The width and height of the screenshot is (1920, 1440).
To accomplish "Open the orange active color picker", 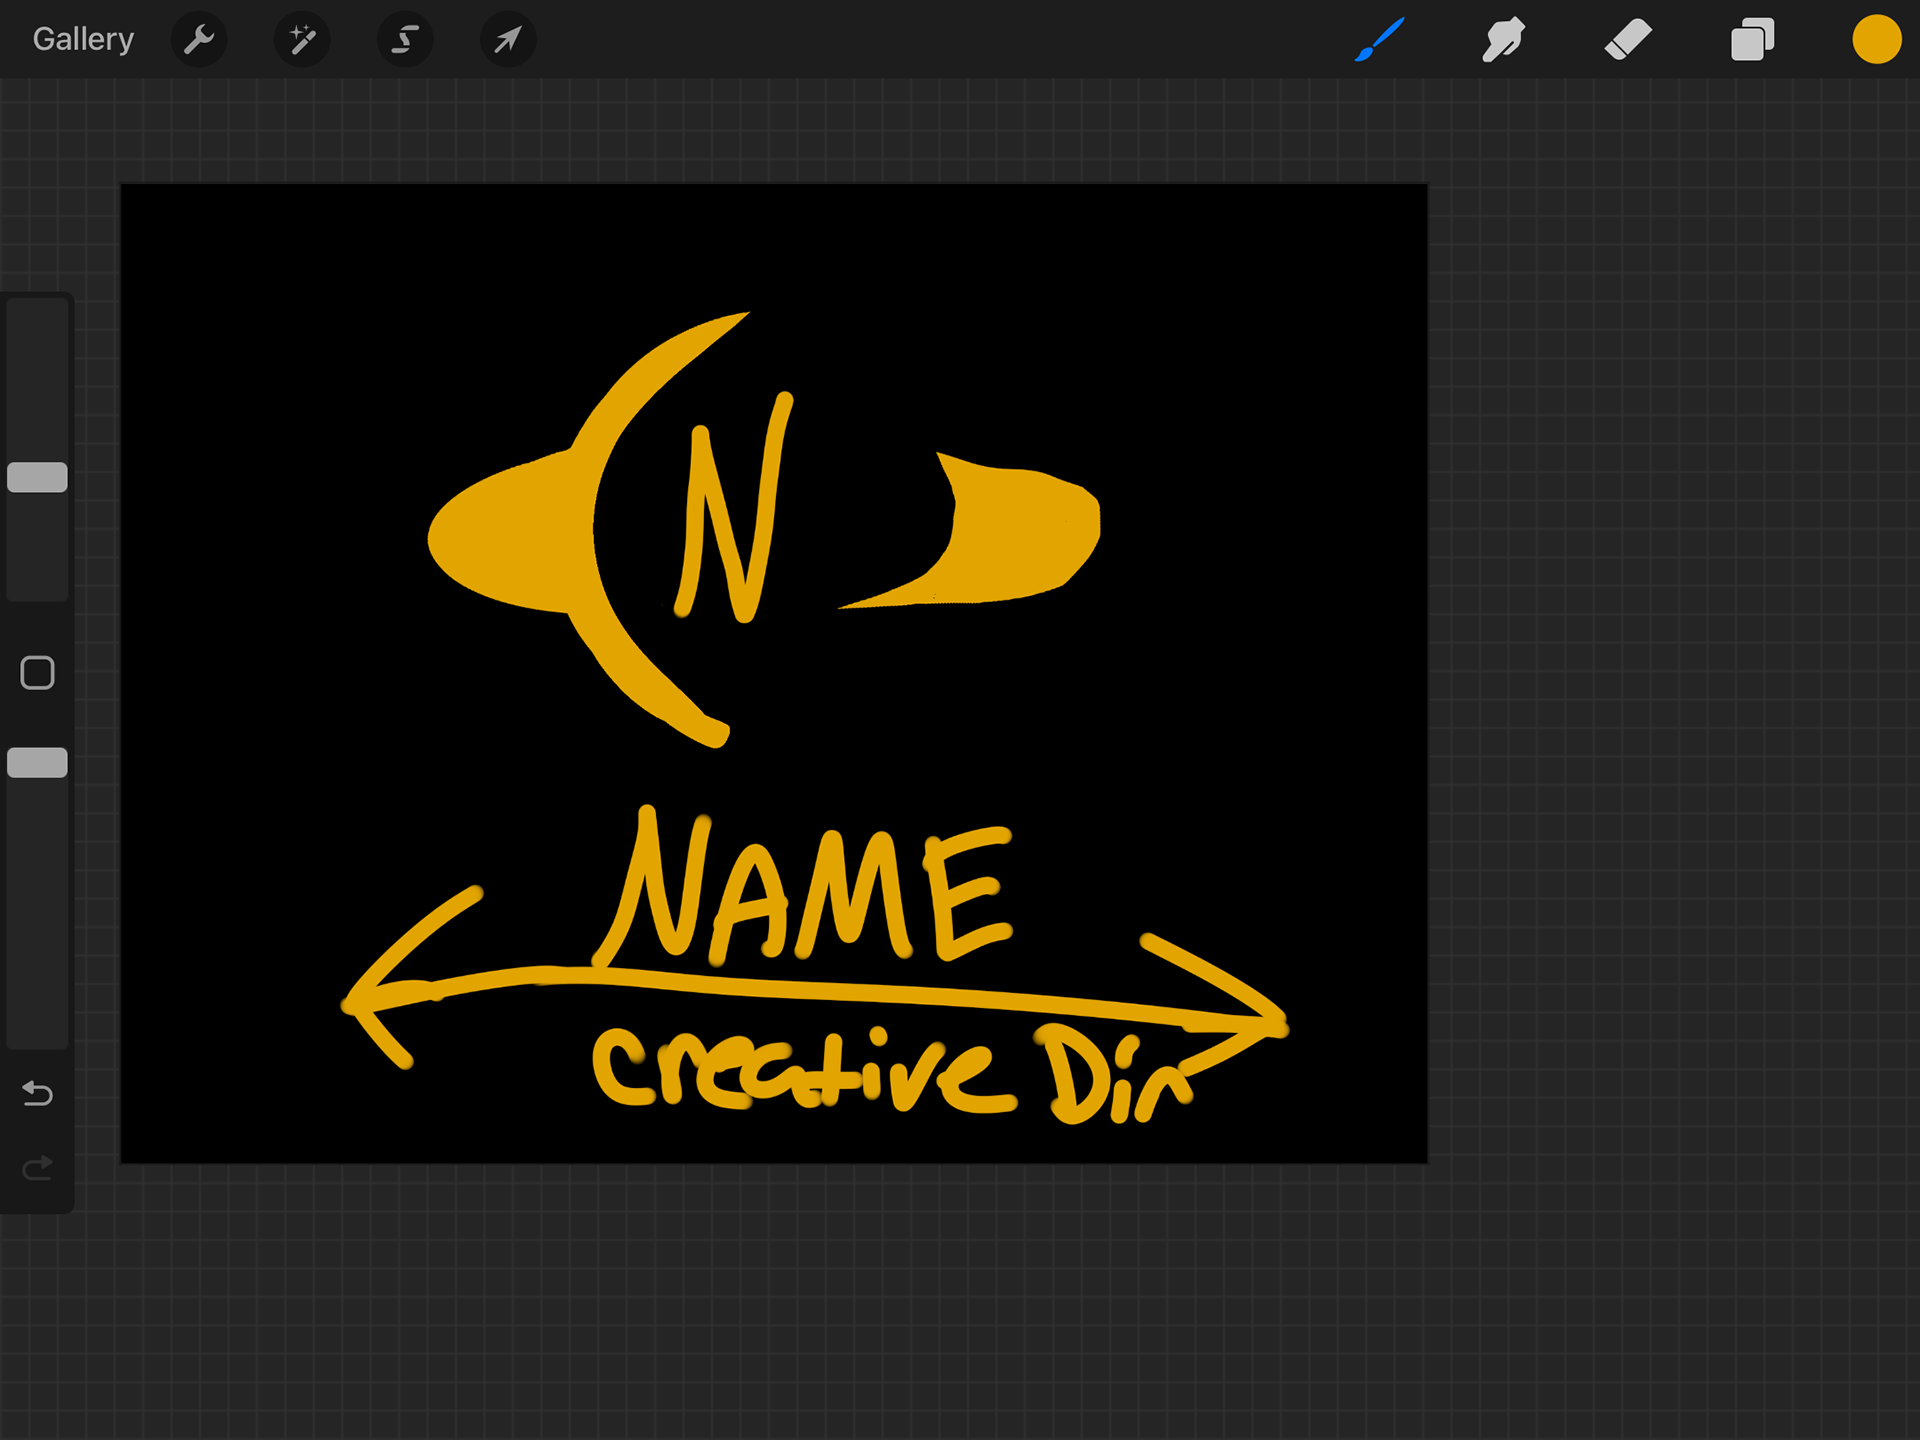I will pyautogui.click(x=1876, y=40).
